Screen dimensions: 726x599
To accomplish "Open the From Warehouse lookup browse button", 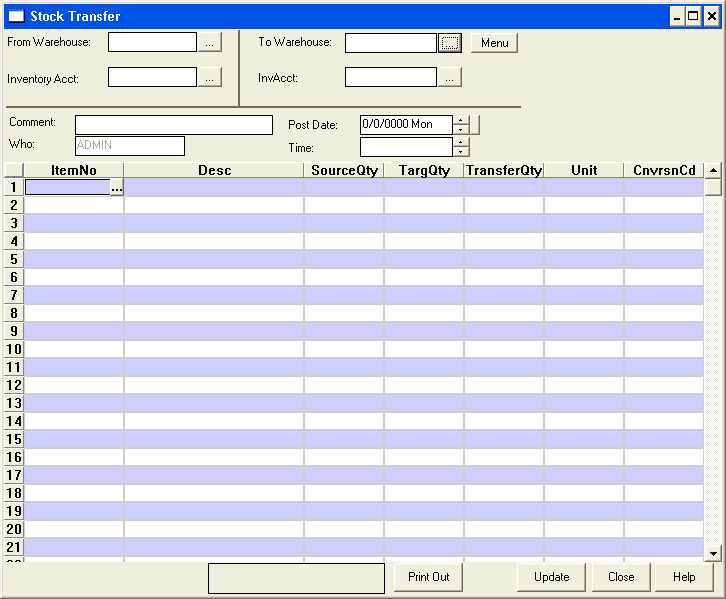I will point(210,42).
